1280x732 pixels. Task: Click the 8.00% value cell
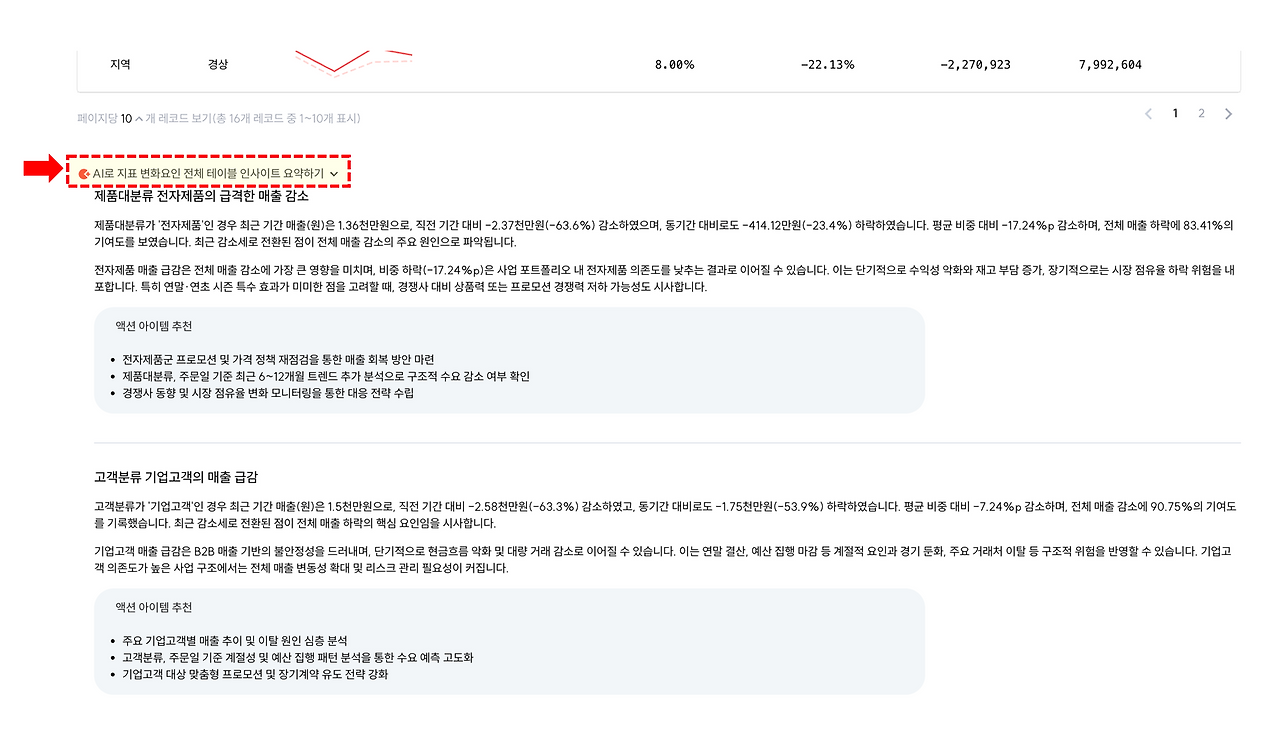pos(674,65)
